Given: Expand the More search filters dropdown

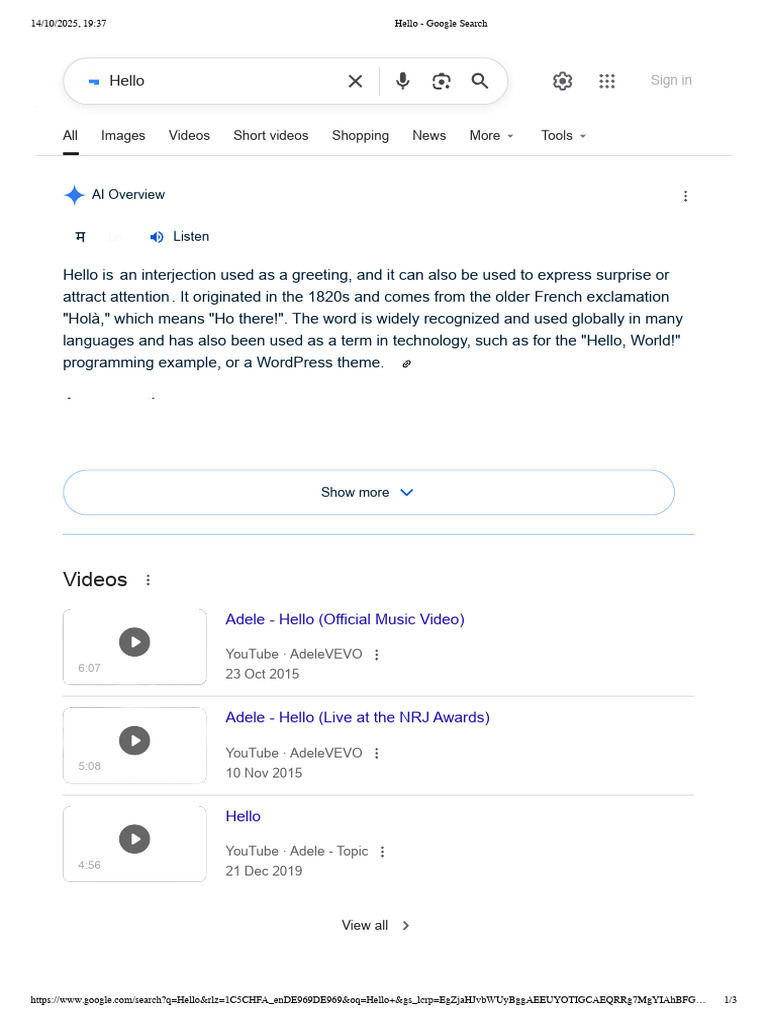Looking at the screenshot, I should click(492, 135).
